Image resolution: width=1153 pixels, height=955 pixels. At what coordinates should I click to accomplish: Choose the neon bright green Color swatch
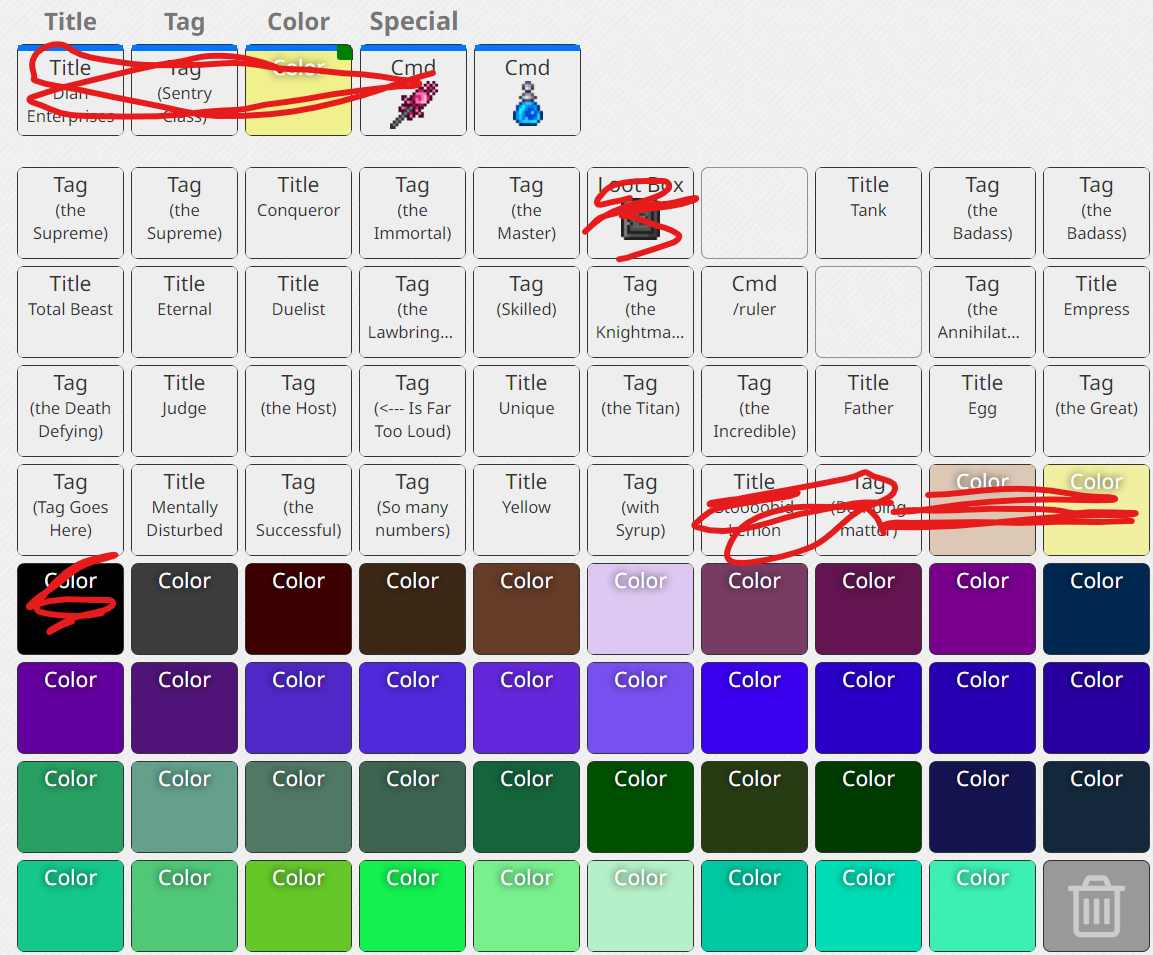(x=413, y=906)
